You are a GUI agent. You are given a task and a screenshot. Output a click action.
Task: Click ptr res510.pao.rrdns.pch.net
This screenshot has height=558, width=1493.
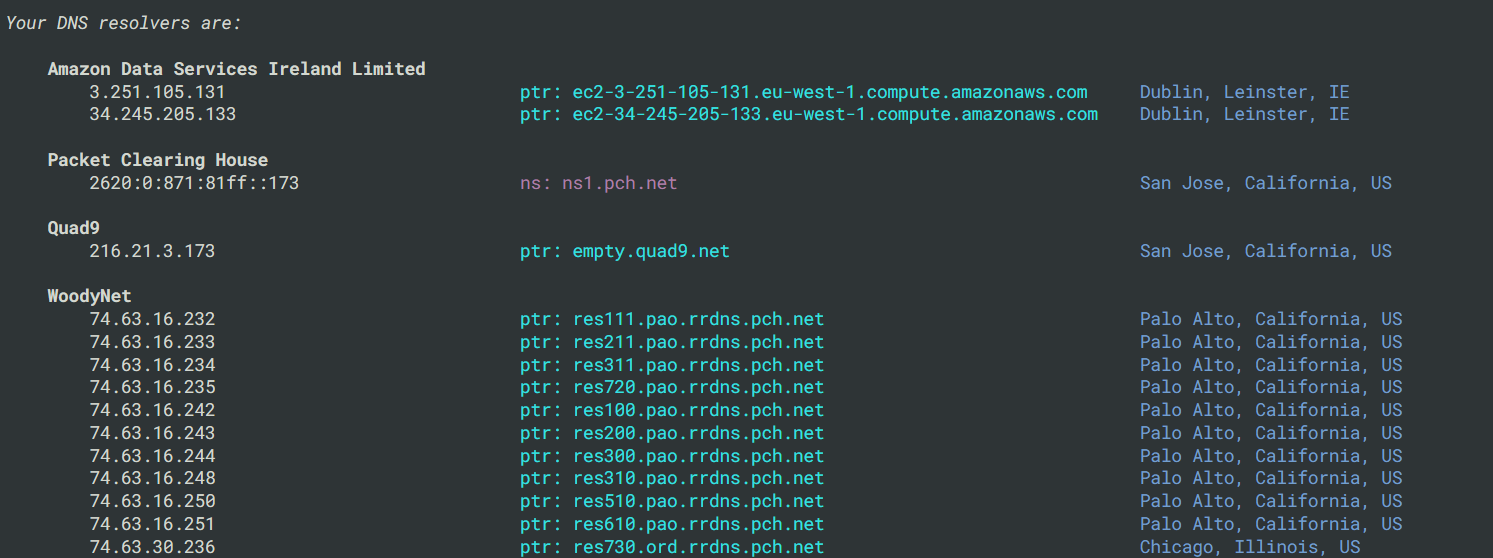[672, 501]
